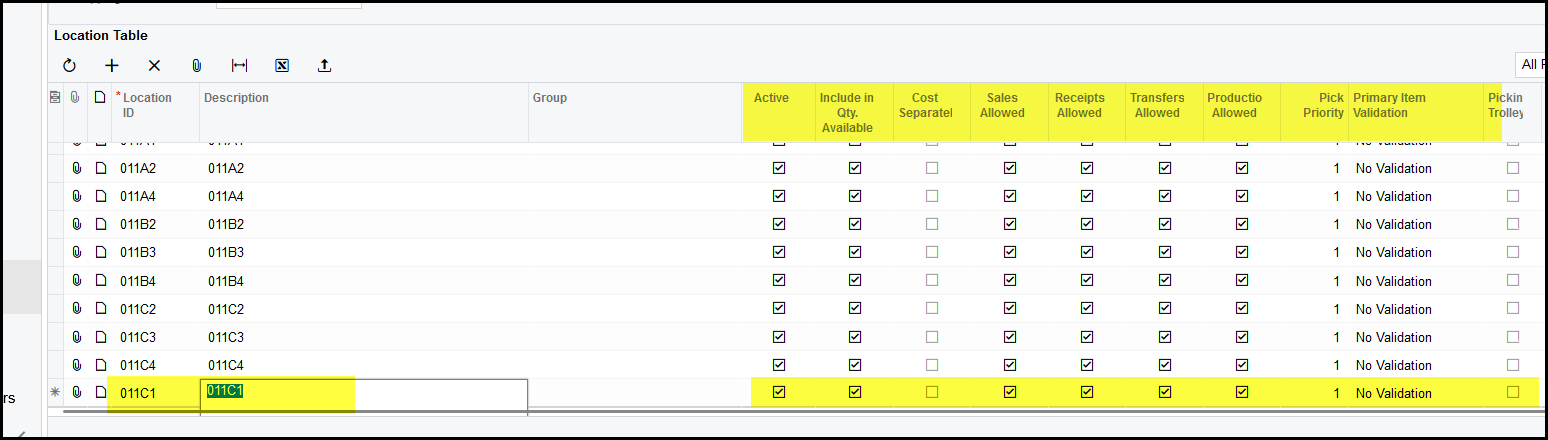This screenshot has height=440, width=1548.
Task: Click the Refresh icon in Location Table toolbar
Action: [69, 66]
